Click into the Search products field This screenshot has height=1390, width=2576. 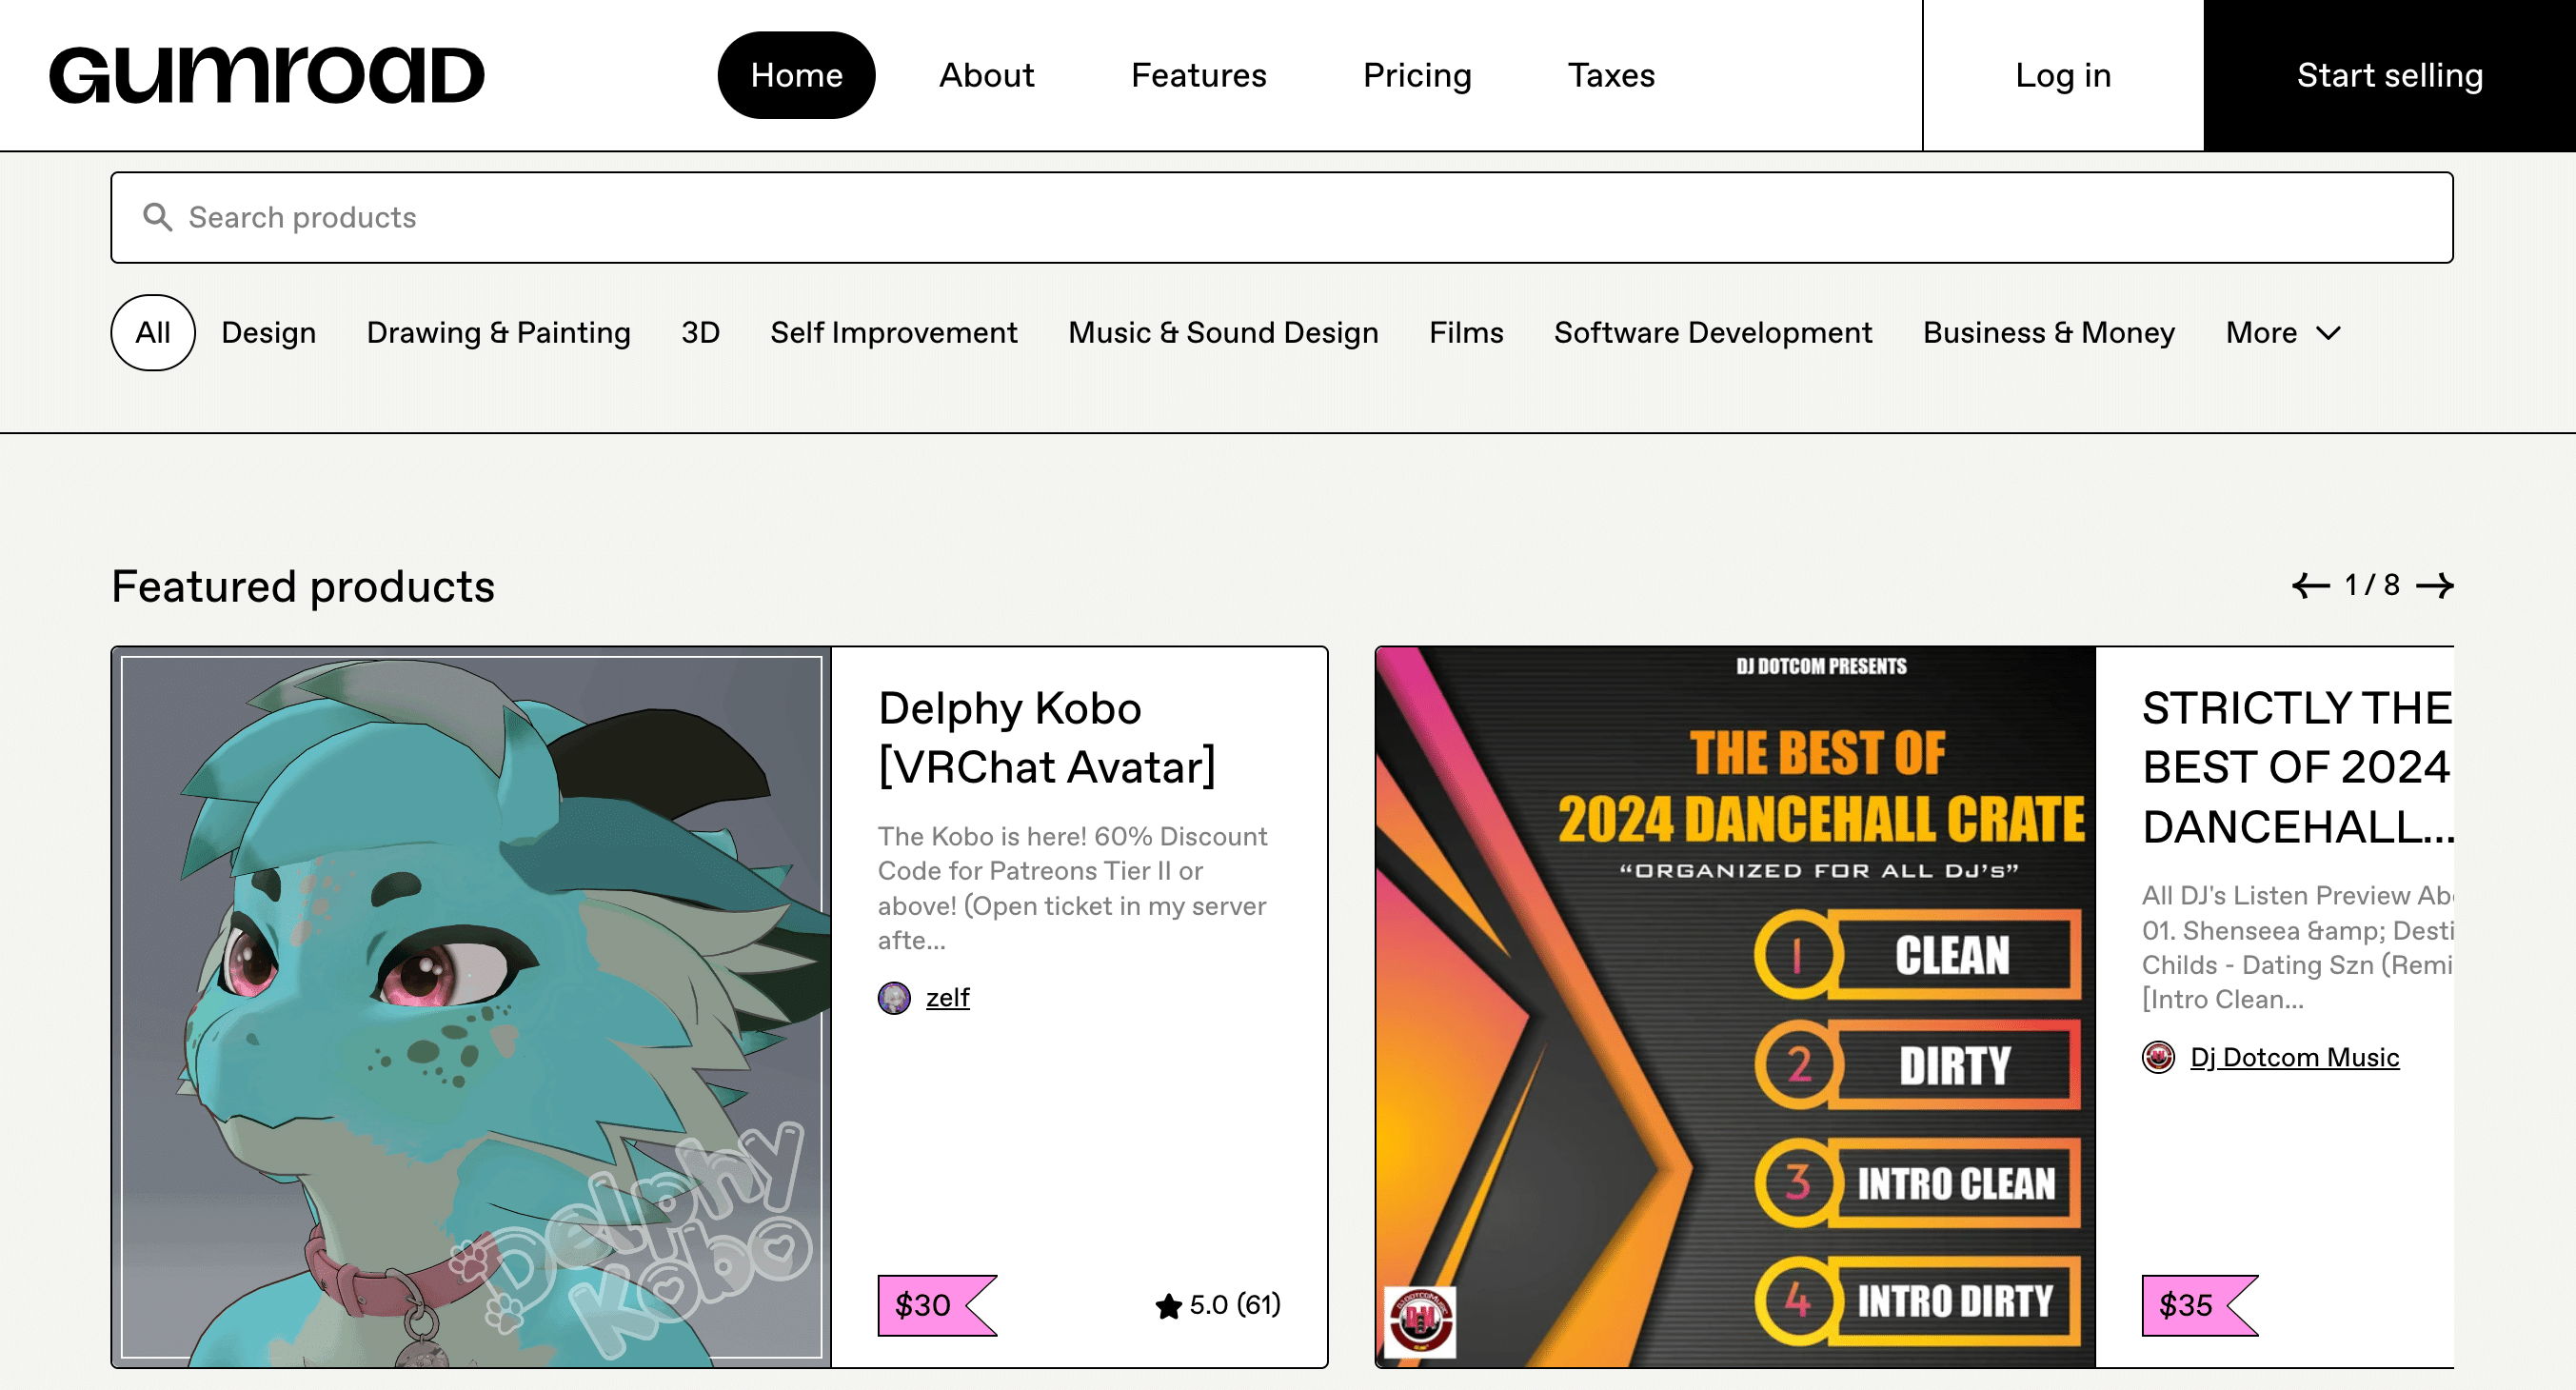pyautogui.click(x=1280, y=217)
